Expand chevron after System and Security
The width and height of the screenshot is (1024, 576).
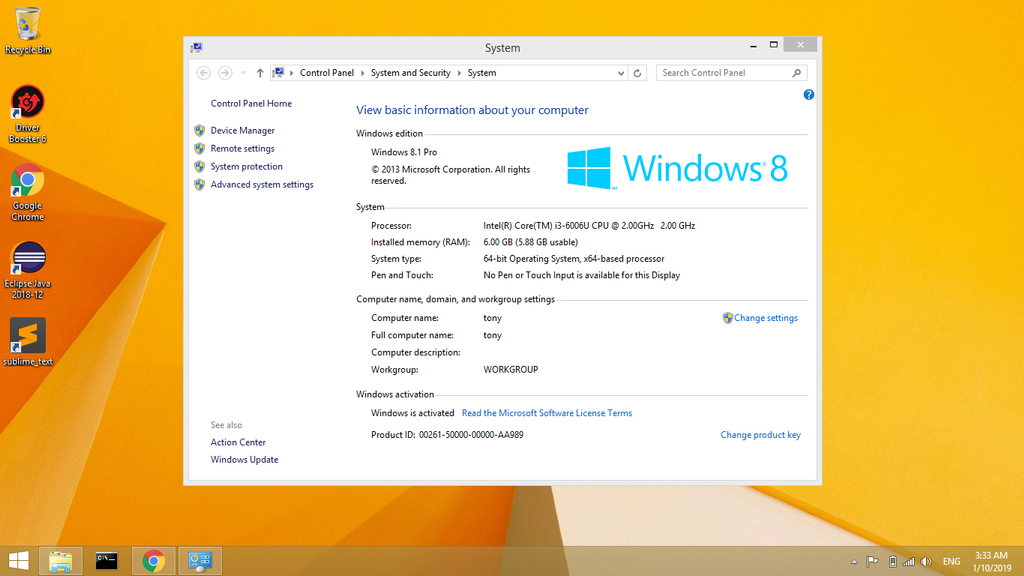[x=459, y=73]
